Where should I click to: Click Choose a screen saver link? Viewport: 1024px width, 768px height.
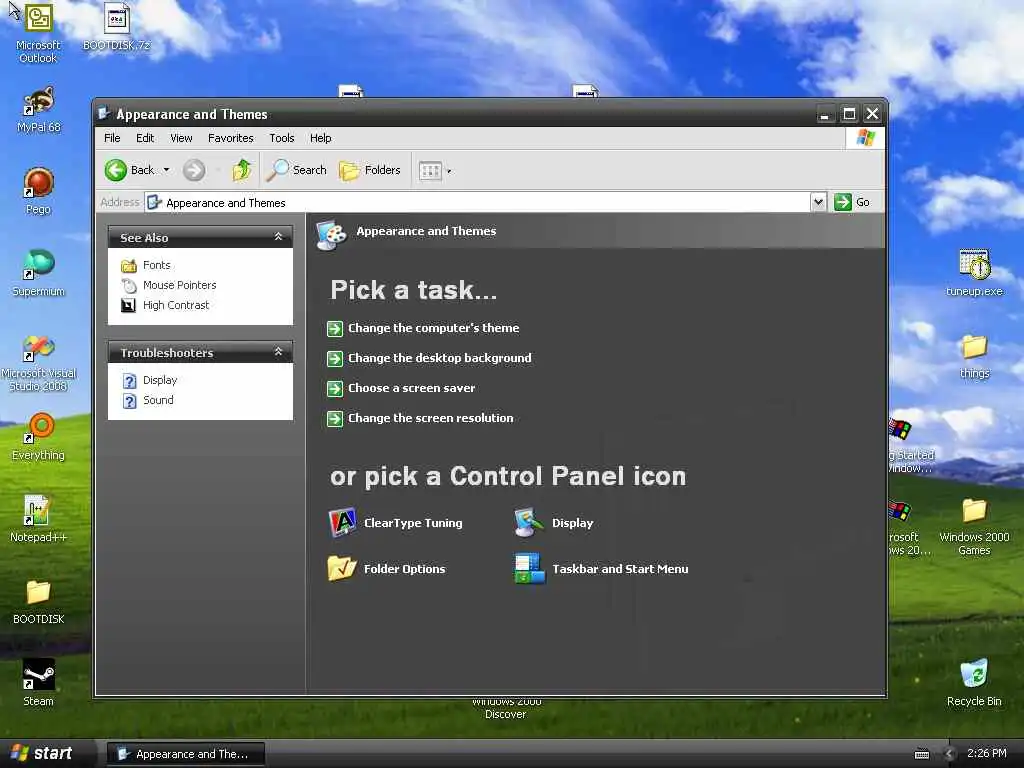tap(411, 388)
